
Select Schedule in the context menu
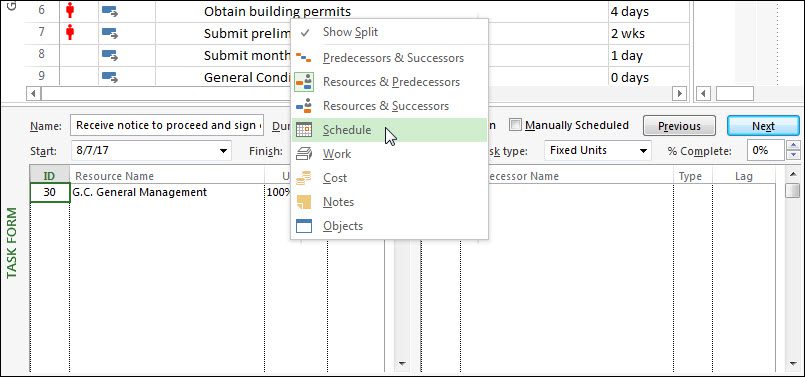[x=389, y=130]
